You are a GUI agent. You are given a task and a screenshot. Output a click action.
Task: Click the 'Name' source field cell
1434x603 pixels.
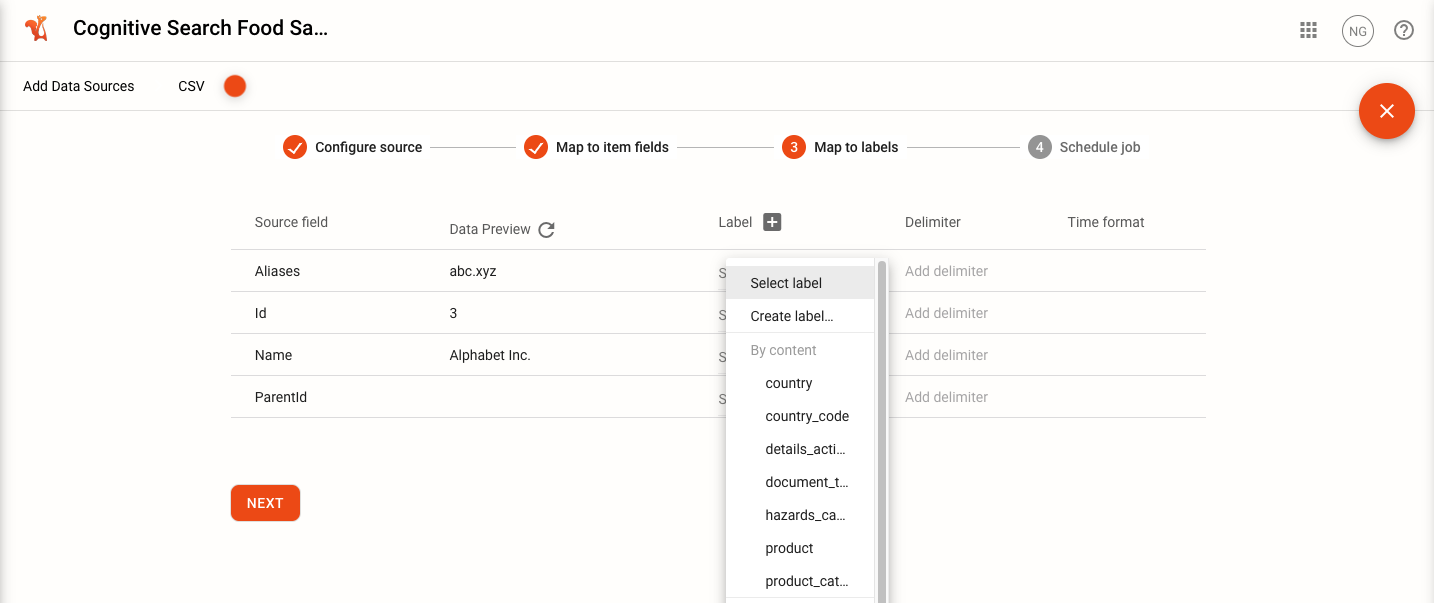pyautogui.click(x=273, y=355)
